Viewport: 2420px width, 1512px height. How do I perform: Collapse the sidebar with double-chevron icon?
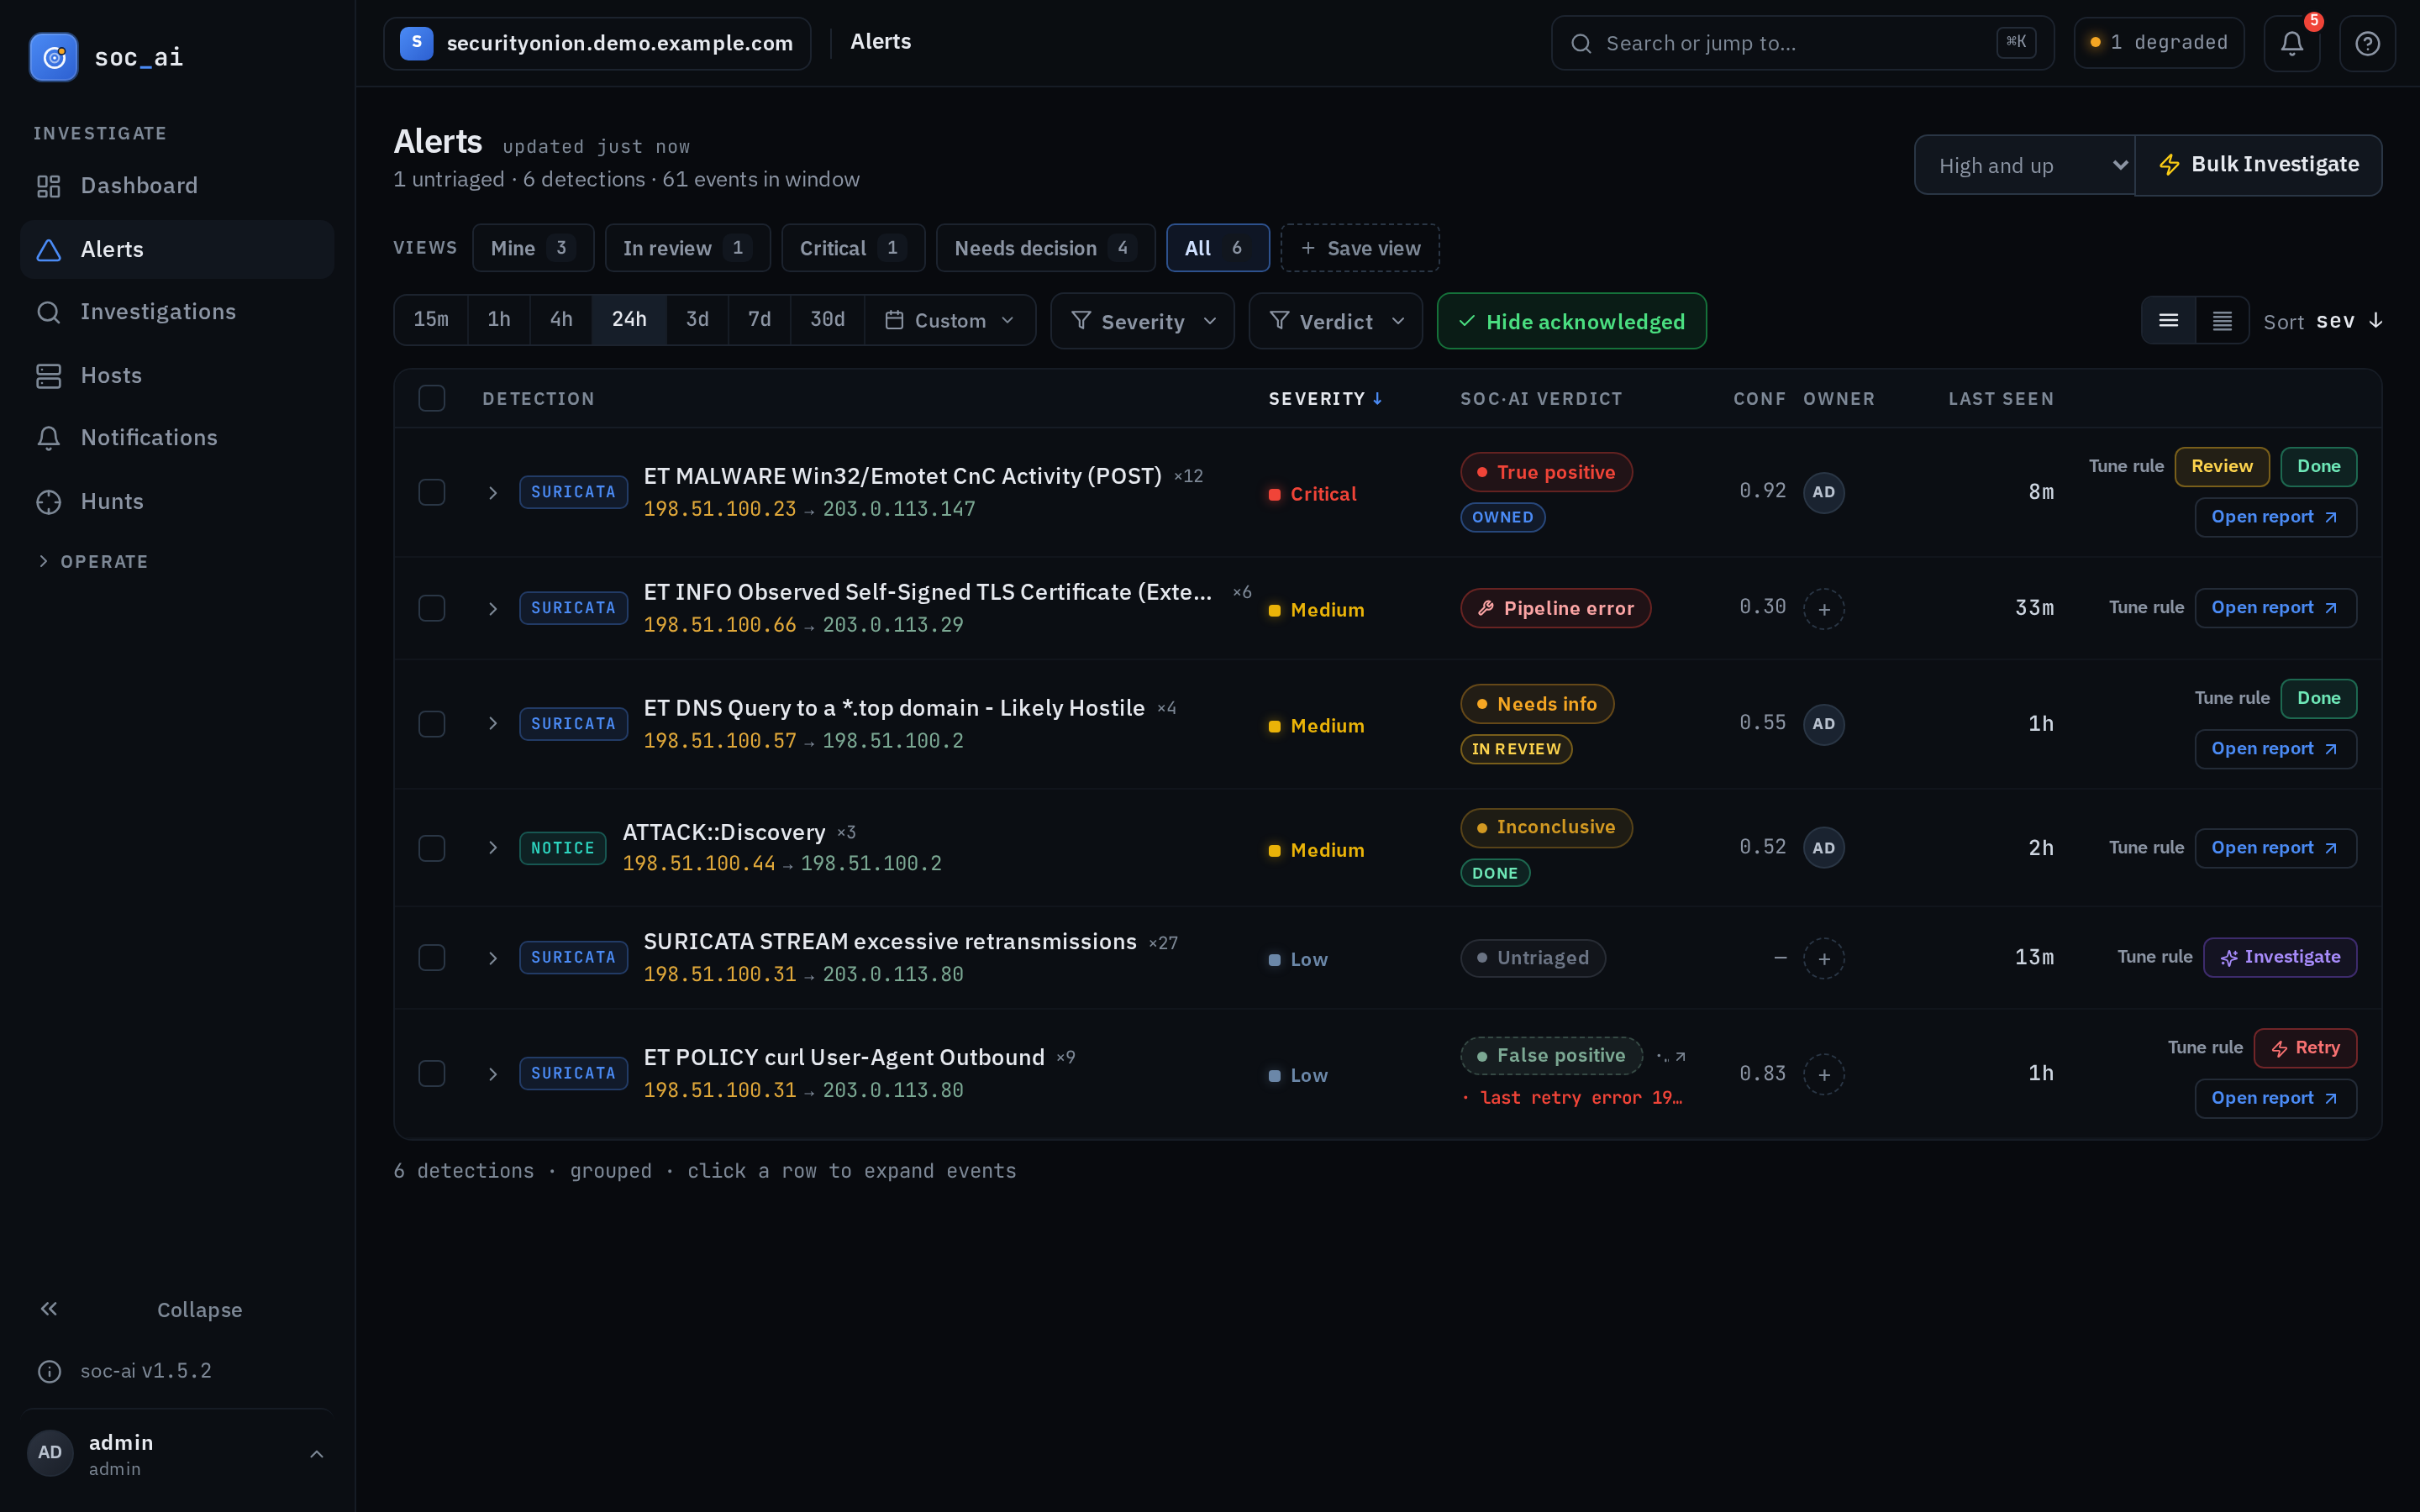pyautogui.click(x=49, y=1309)
